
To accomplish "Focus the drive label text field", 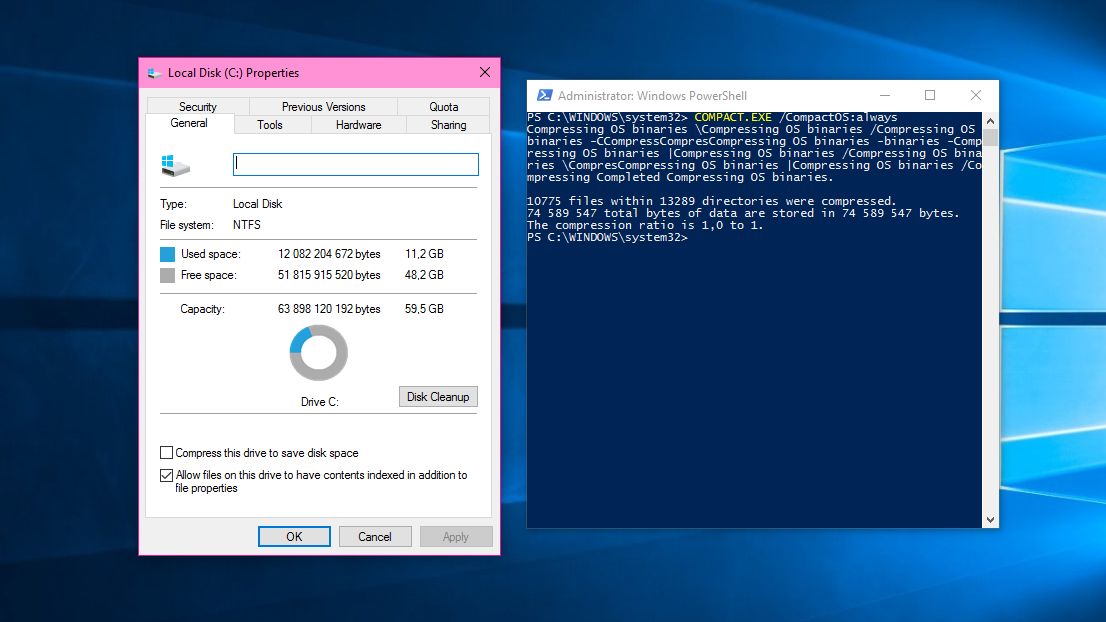I will tap(356, 164).
